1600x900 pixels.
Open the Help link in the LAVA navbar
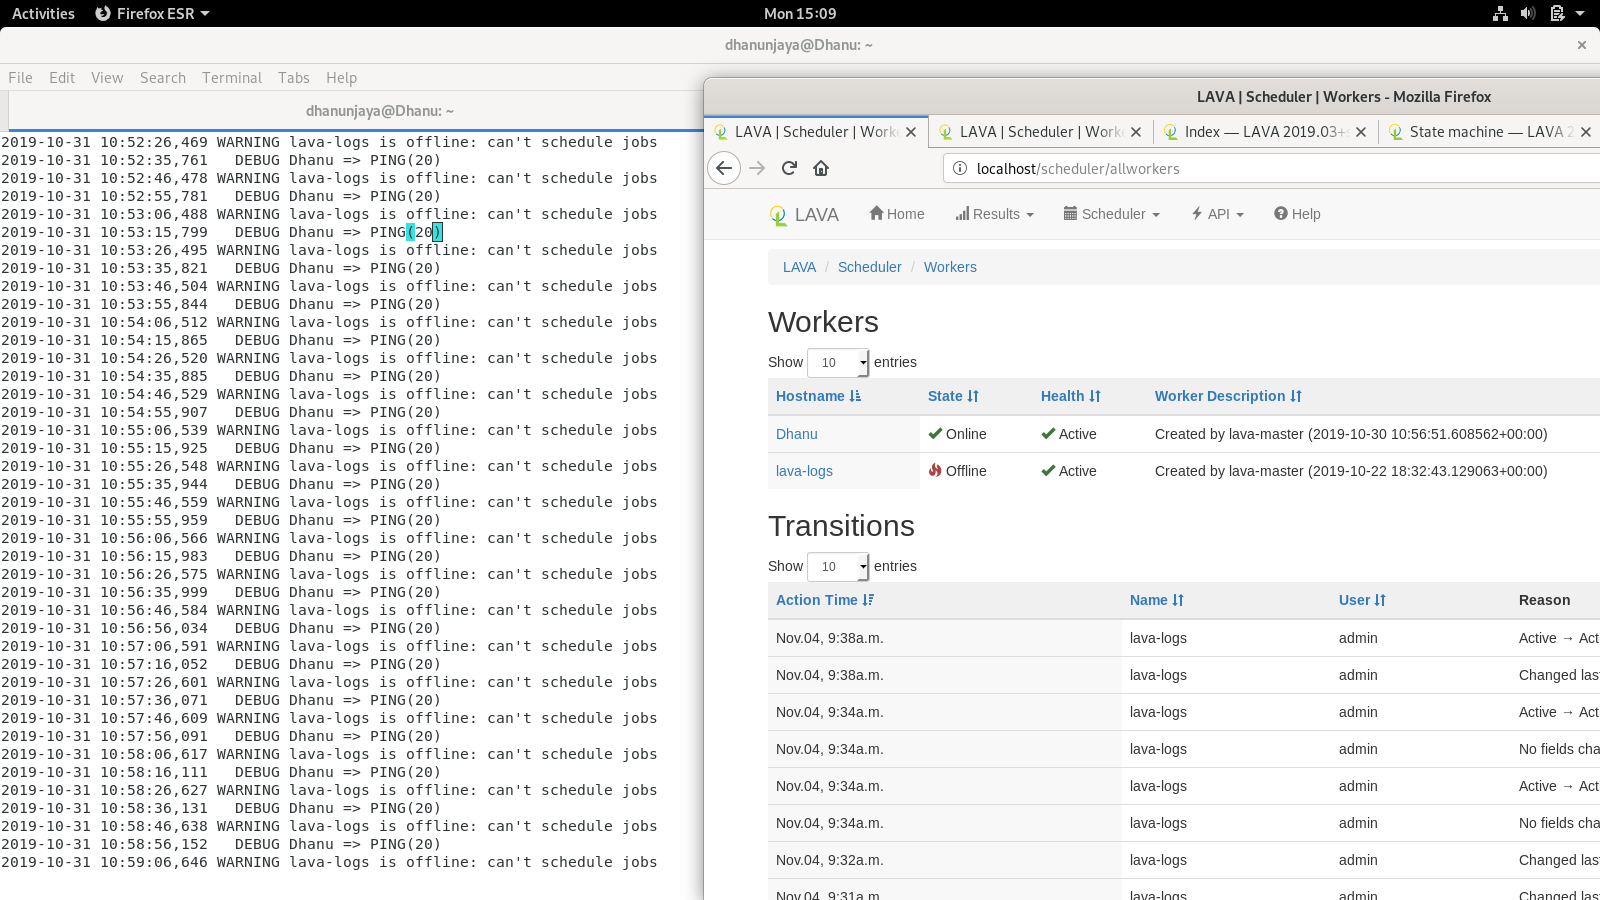(1297, 214)
